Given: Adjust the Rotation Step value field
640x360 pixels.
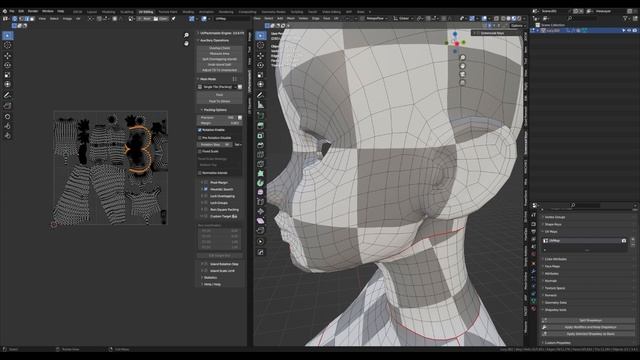Looking at the screenshot, I should click(215, 144).
